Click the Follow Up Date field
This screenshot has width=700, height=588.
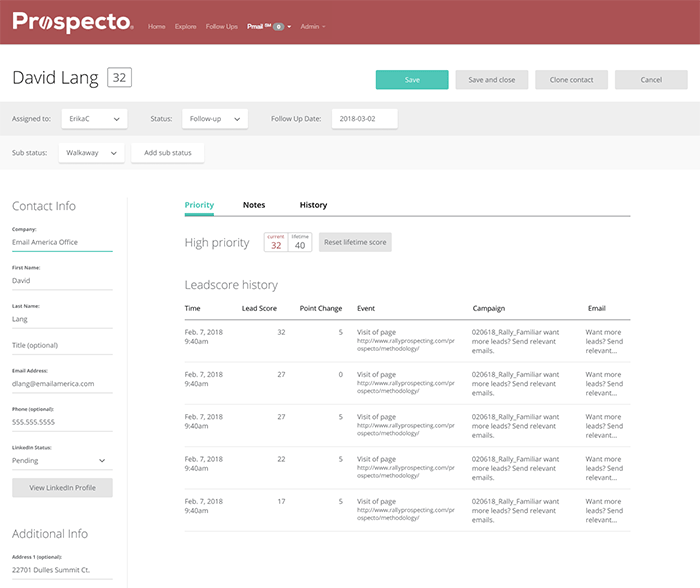(364, 119)
